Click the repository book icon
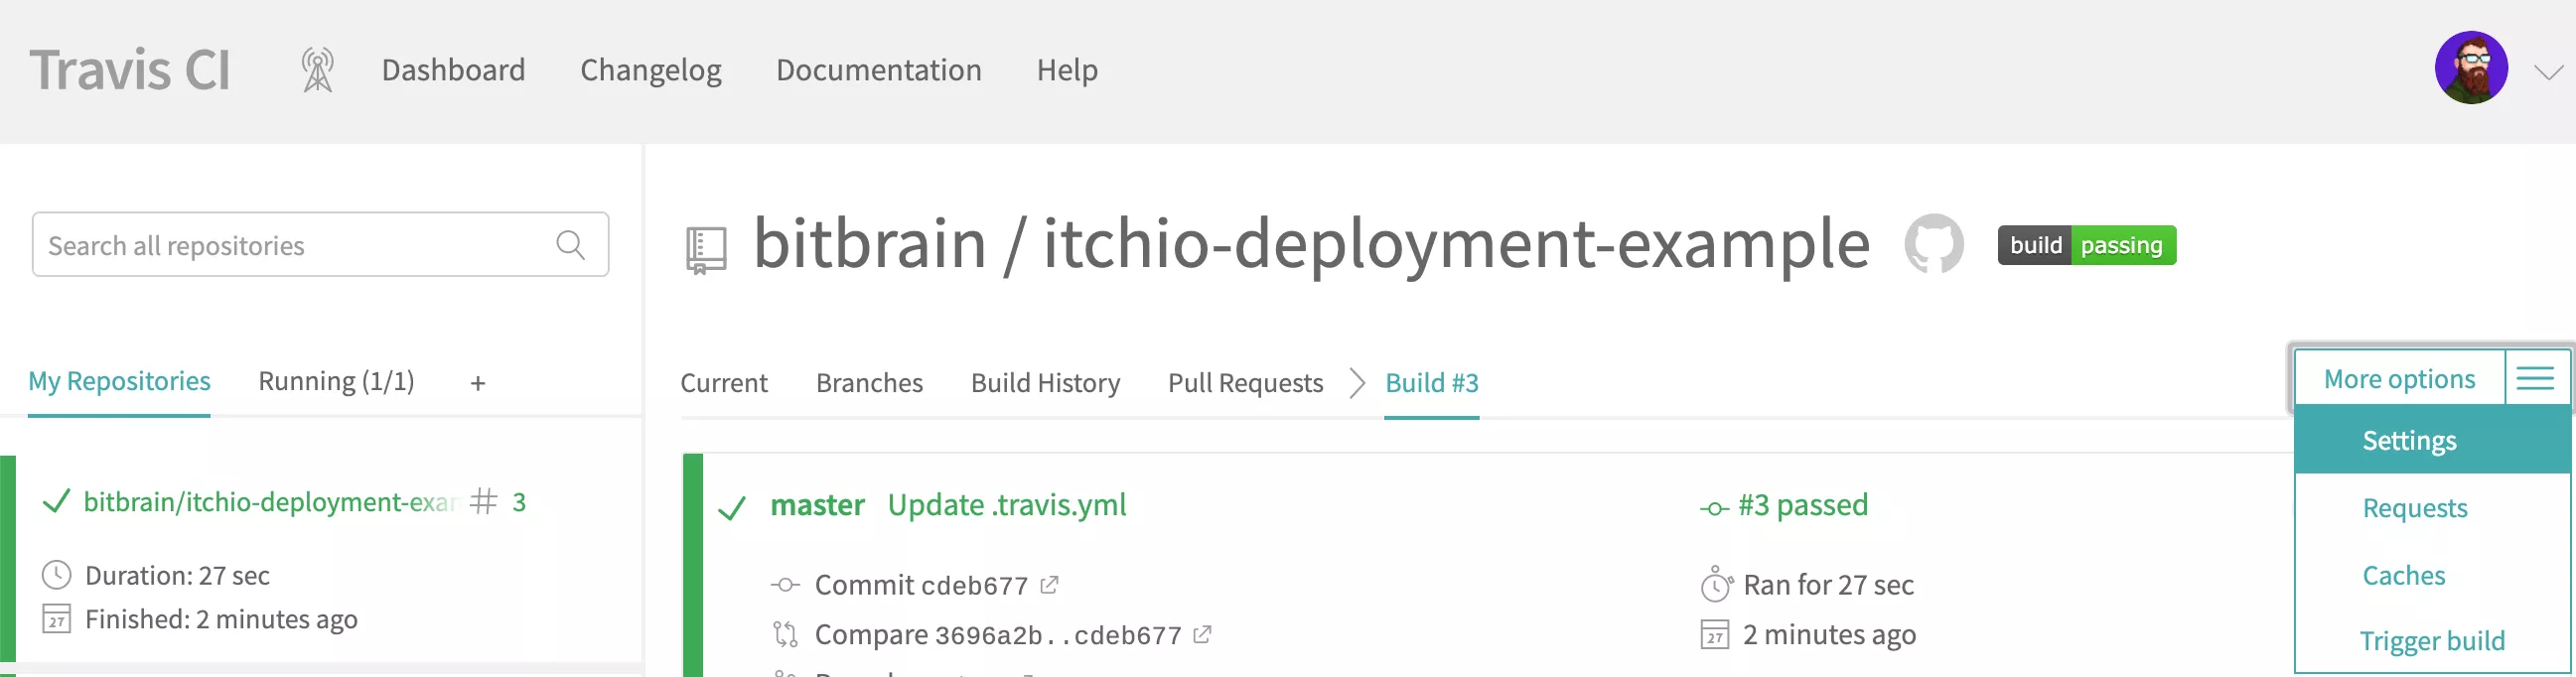The width and height of the screenshot is (2576, 677). click(706, 250)
